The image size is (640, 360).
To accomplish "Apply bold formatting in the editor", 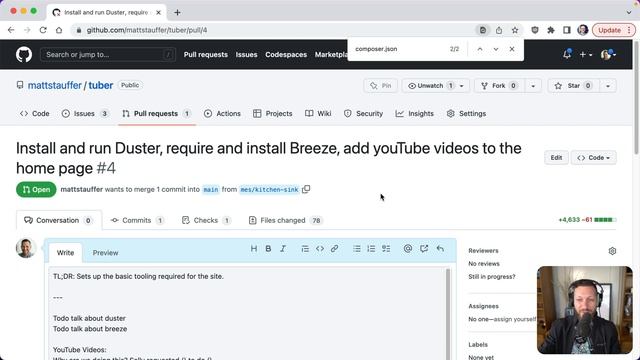I will [268, 249].
